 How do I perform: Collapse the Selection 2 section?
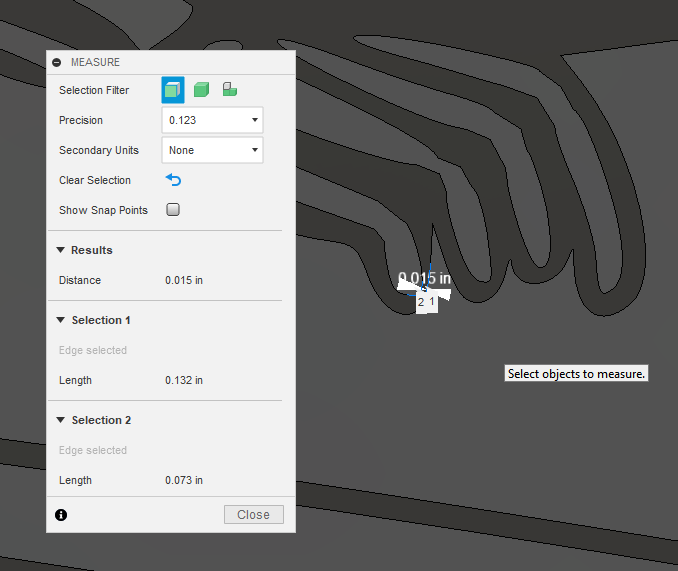pos(61,420)
